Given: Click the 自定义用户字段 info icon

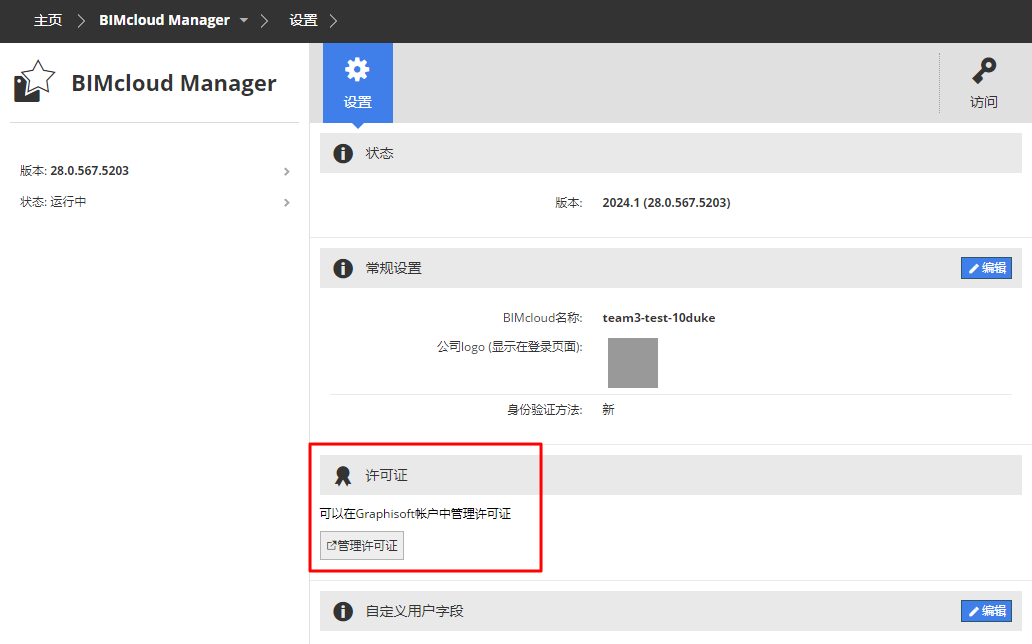Looking at the screenshot, I should (x=343, y=611).
